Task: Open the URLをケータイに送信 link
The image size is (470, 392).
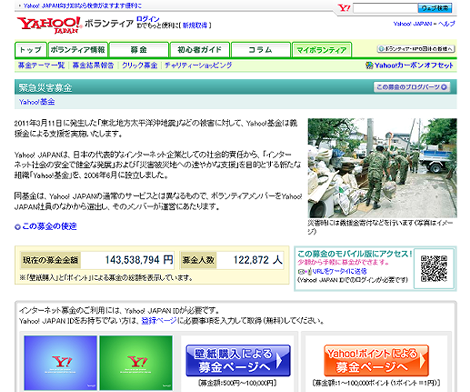Action: (340, 271)
